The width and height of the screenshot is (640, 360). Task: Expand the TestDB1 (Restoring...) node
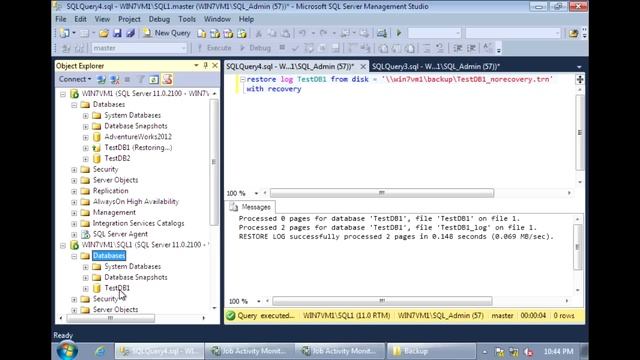(x=85, y=148)
